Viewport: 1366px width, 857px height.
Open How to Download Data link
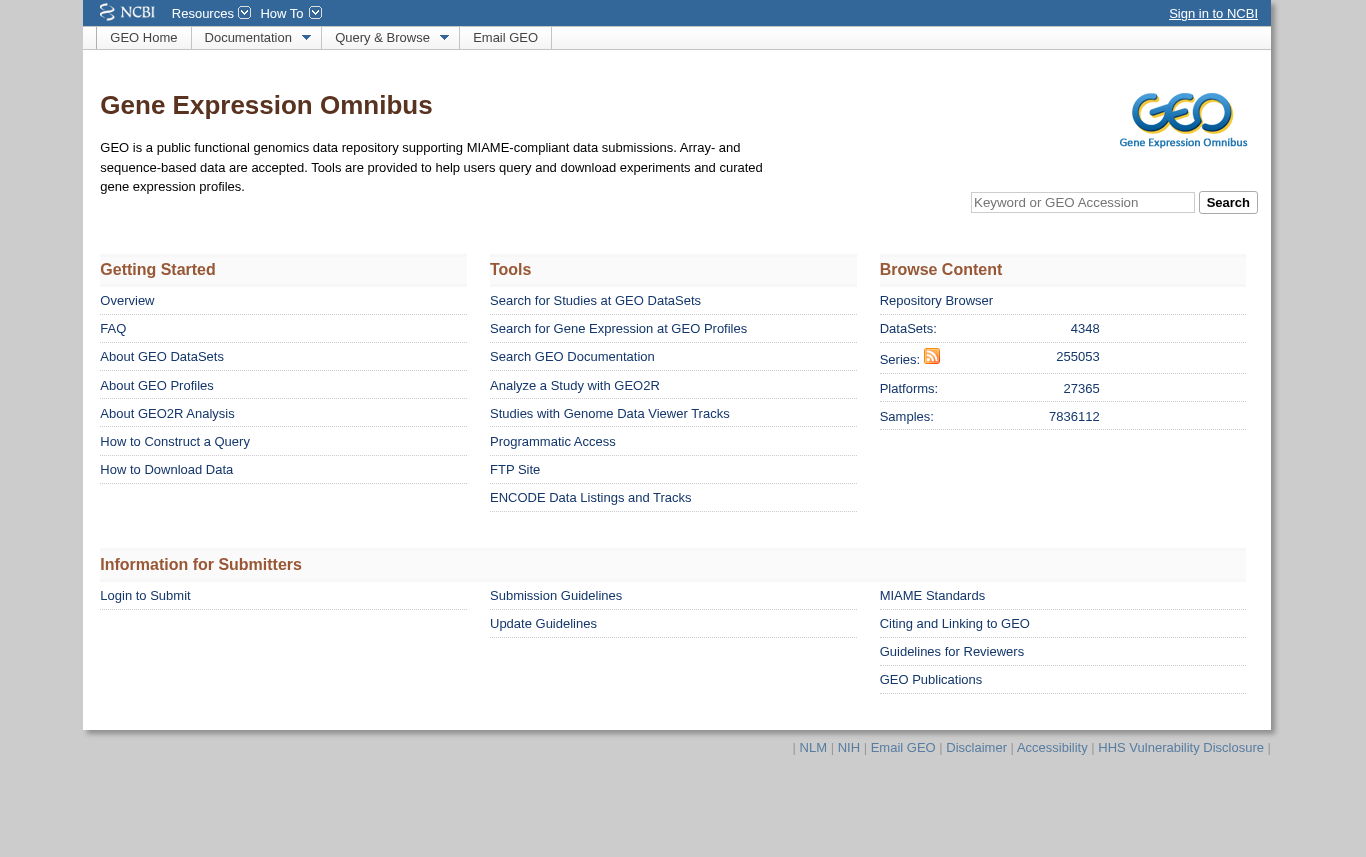[166, 470]
